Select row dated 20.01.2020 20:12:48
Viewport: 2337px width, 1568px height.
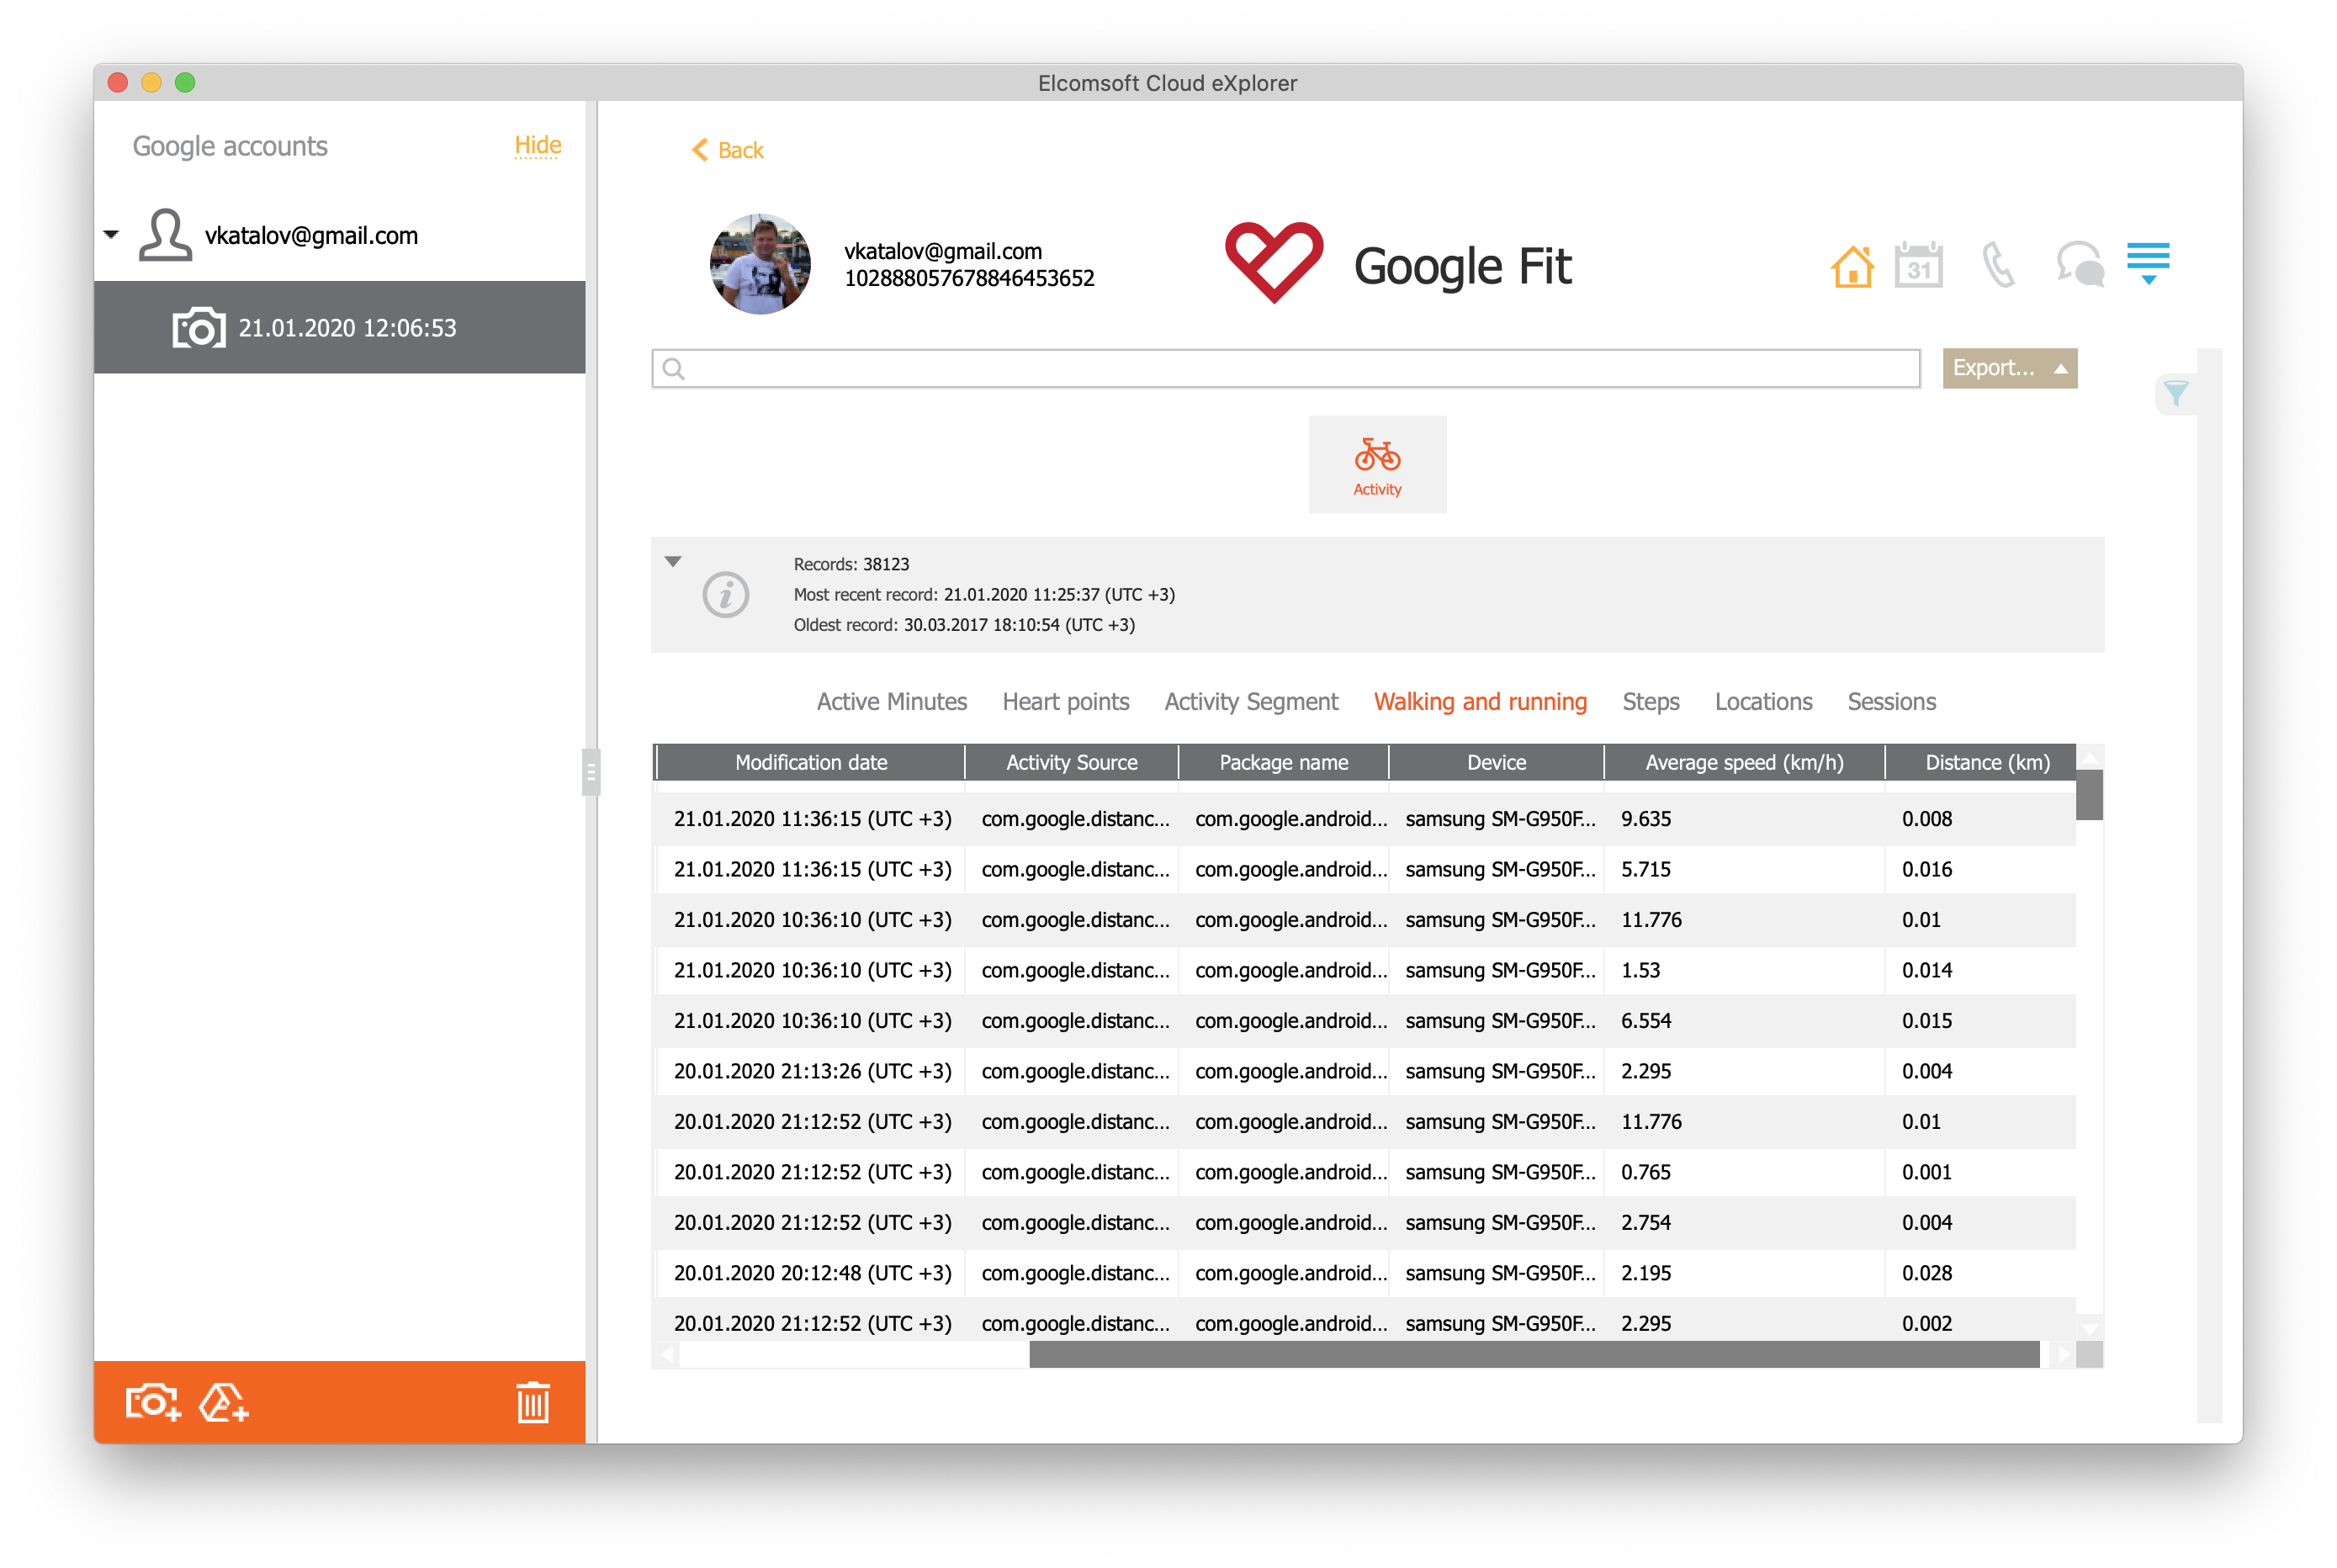(x=1365, y=1273)
